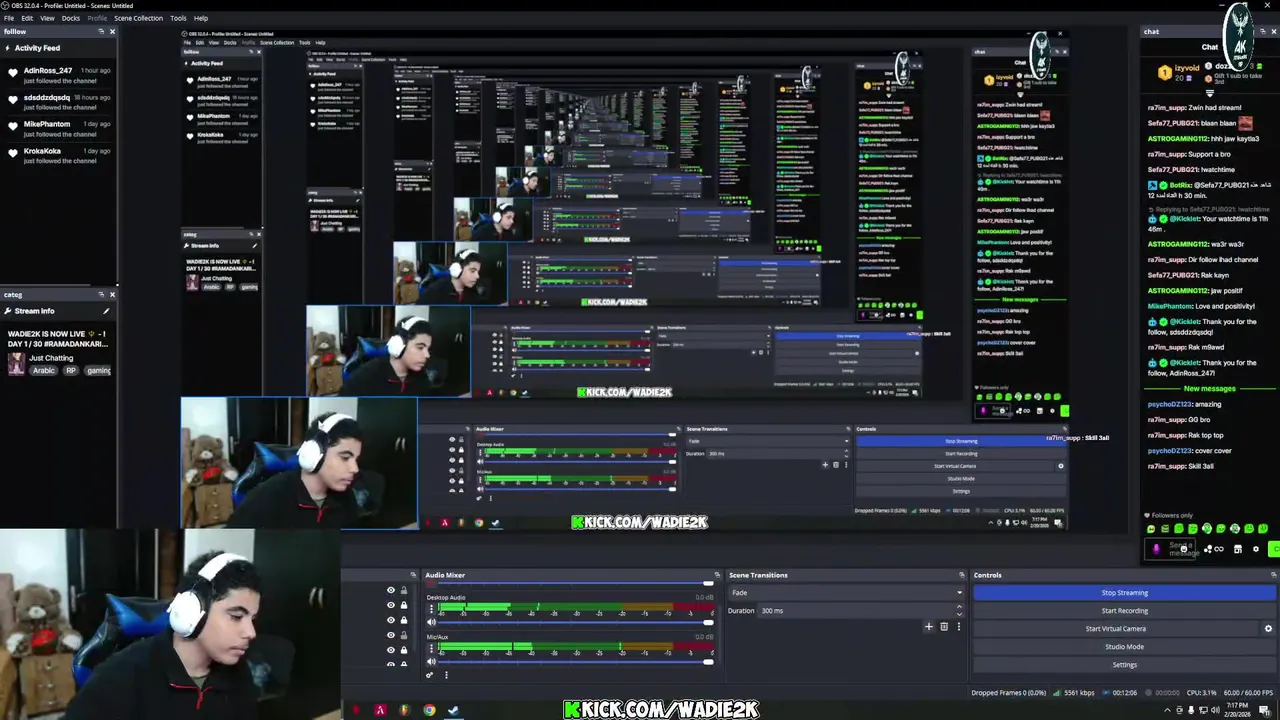
Task: Click Stop Streaming
Action: click(1125, 593)
